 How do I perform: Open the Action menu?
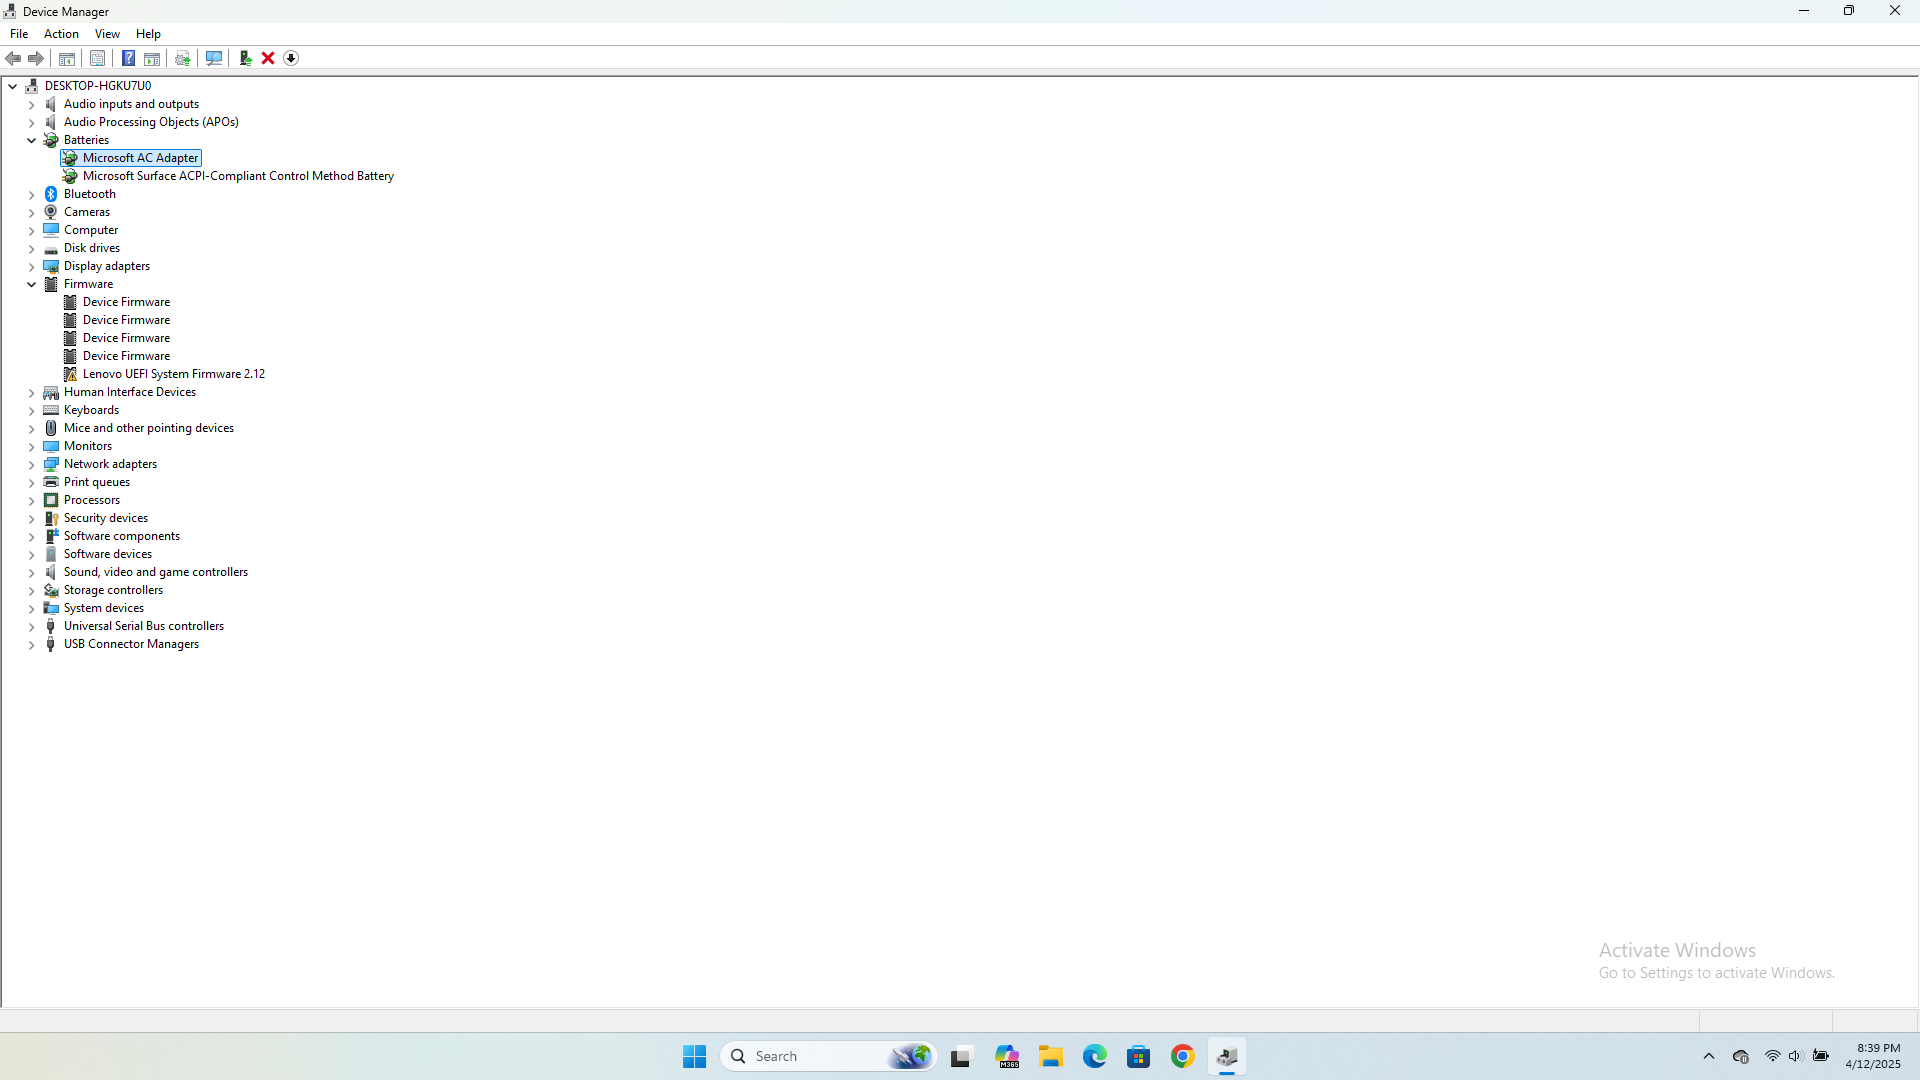click(61, 34)
